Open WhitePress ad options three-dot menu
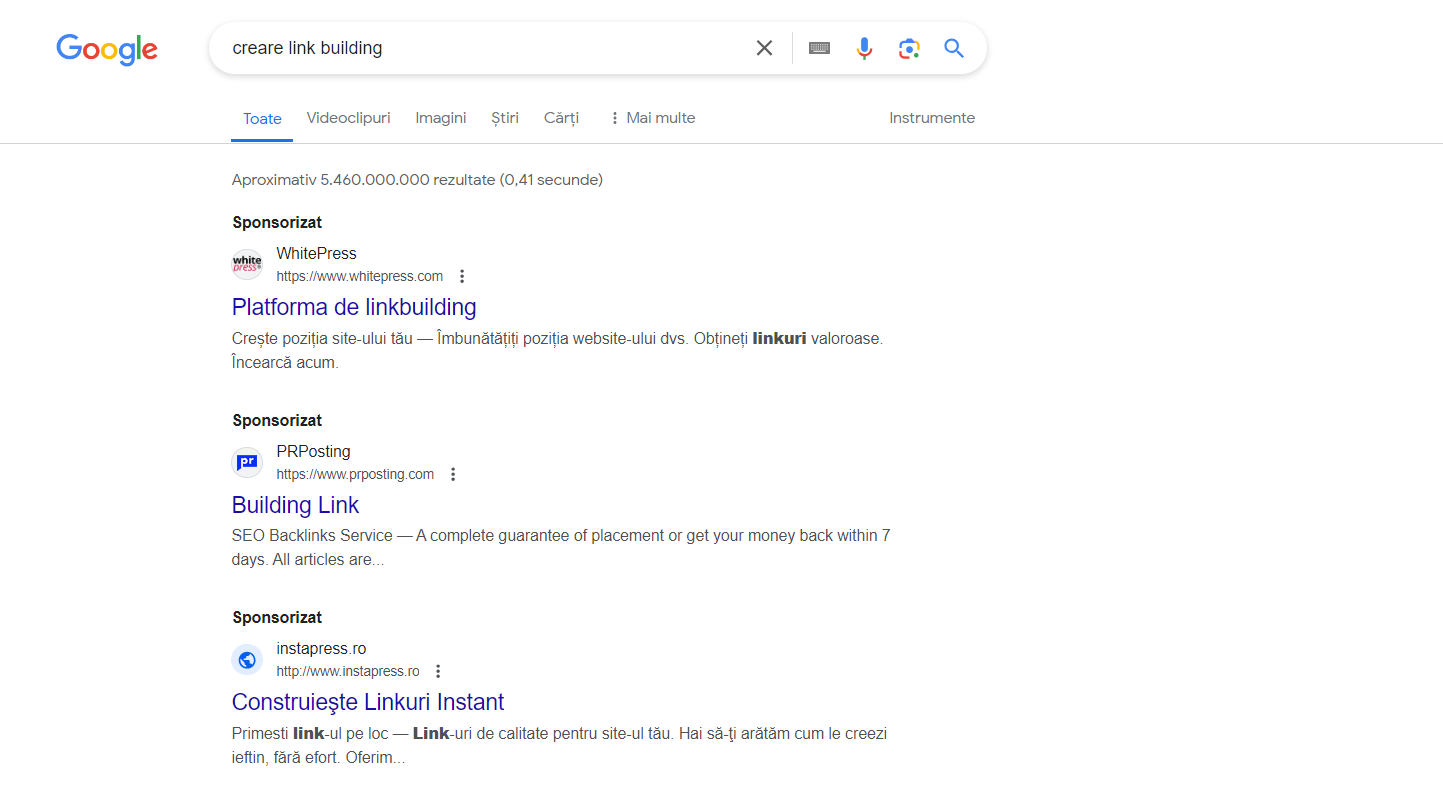The height and width of the screenshot is (795, 1443). click(x=462, y=277)
